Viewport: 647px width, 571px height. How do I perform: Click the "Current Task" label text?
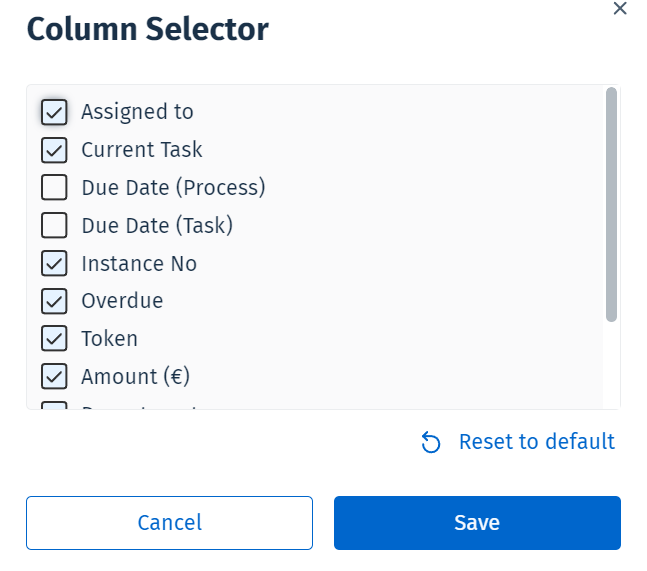[142, 150]
